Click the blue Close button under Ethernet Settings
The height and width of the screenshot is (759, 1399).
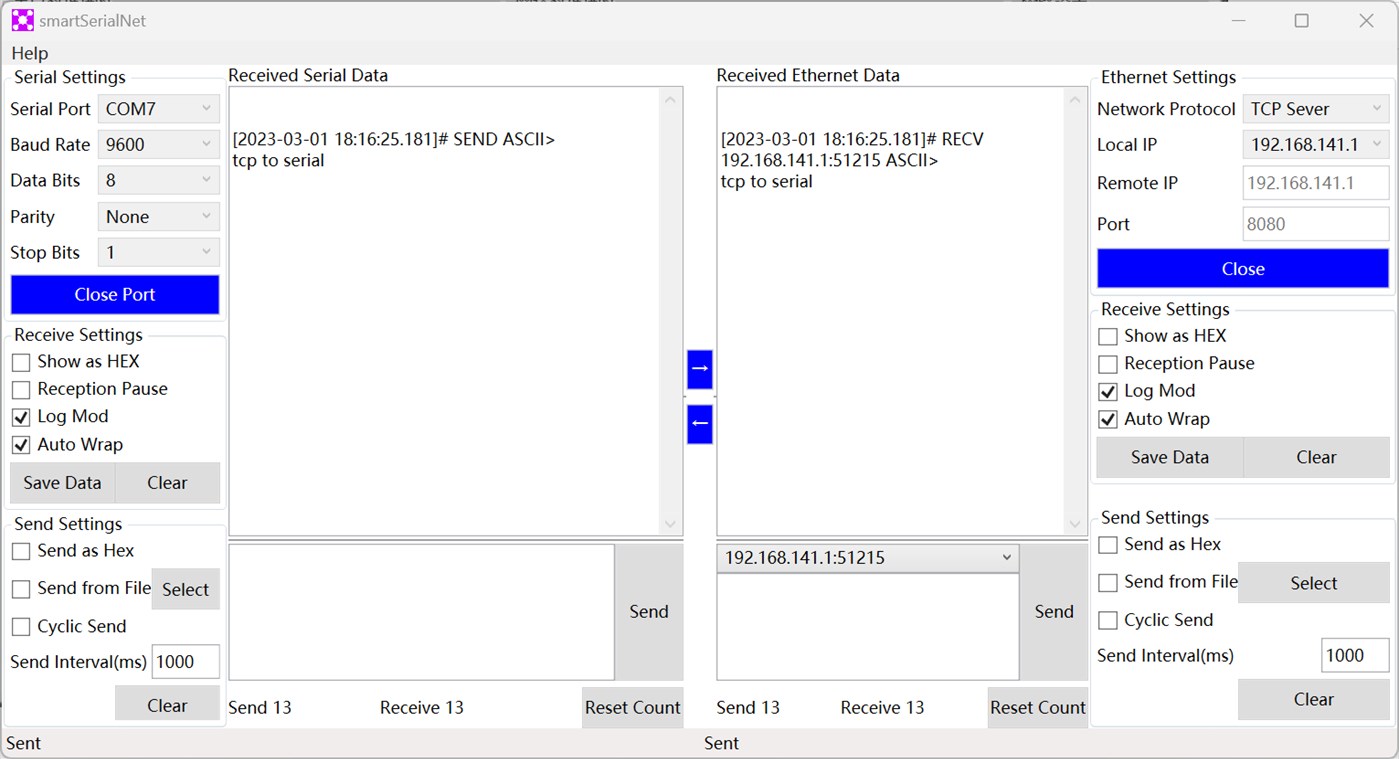(1242, 268)
